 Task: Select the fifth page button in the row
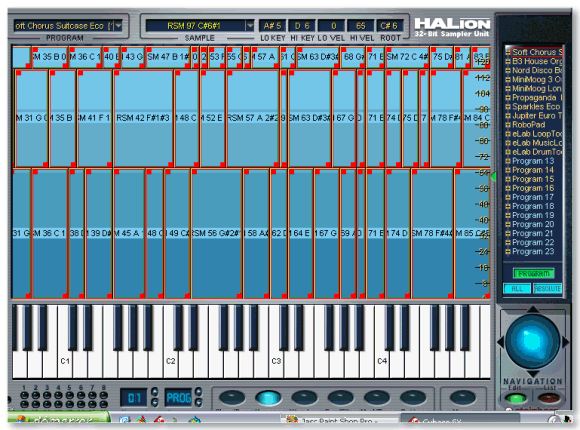(x=377, y=398)
